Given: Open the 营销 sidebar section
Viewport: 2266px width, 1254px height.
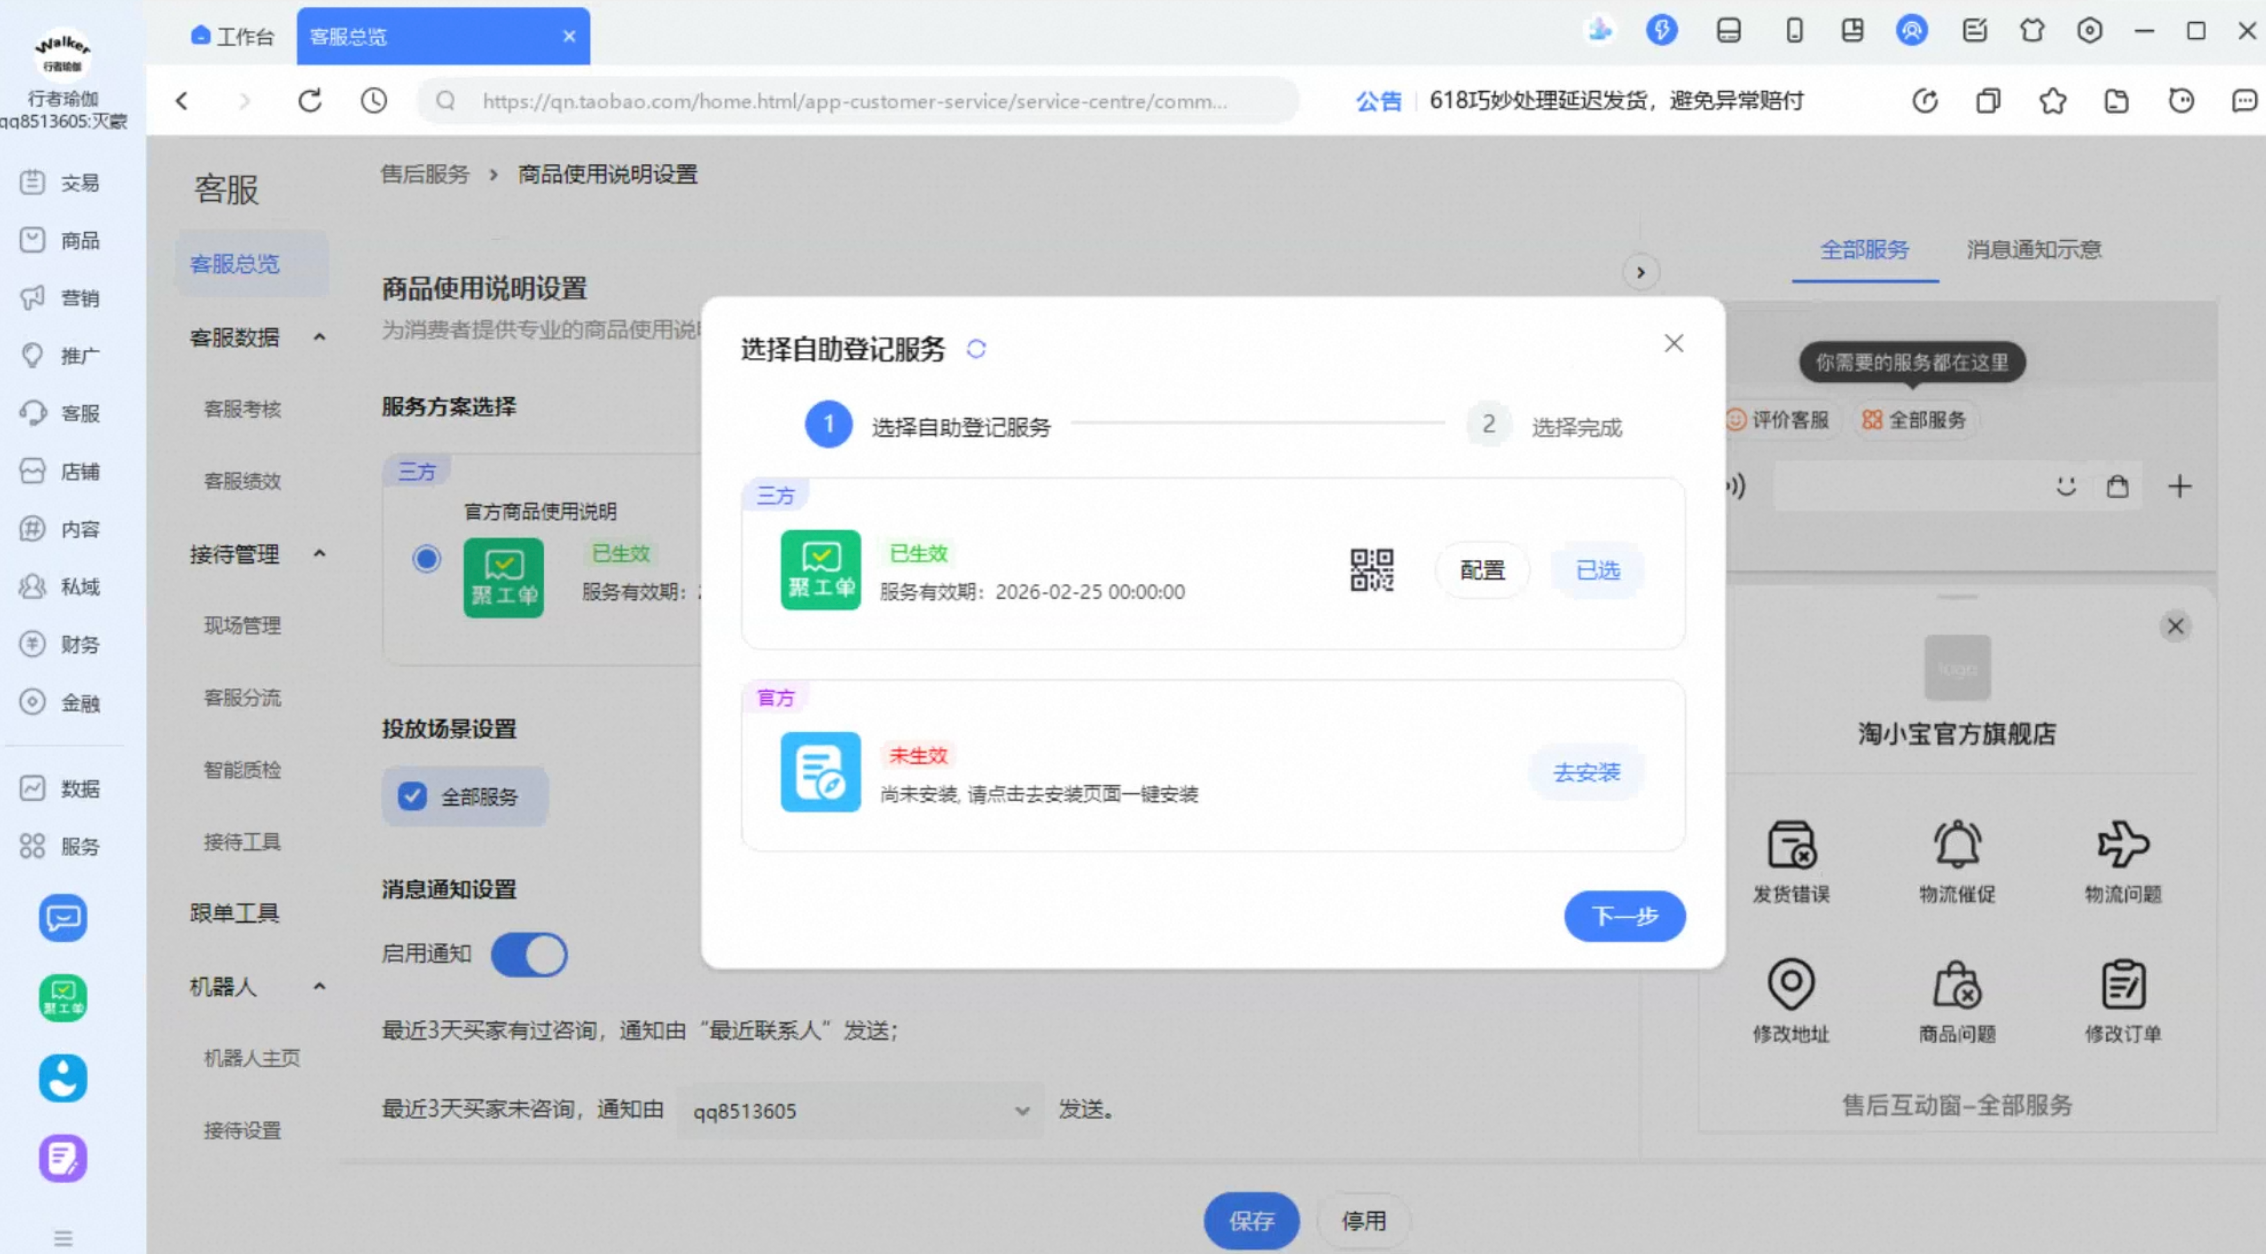Looking at the screenshot, I should click(60, 298).
